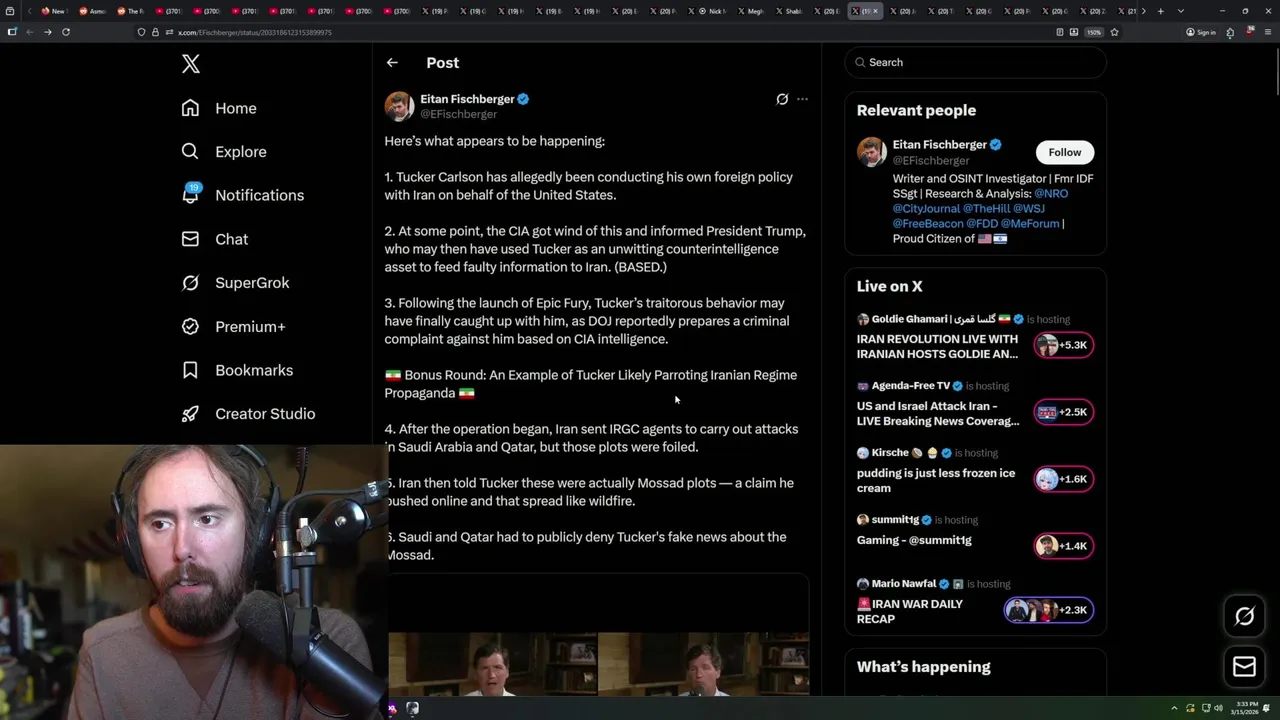Open the @FreeBeacon mention link
Viewport: 1280px width, 720px height.
pyautogui.click(x=927, y=224)
